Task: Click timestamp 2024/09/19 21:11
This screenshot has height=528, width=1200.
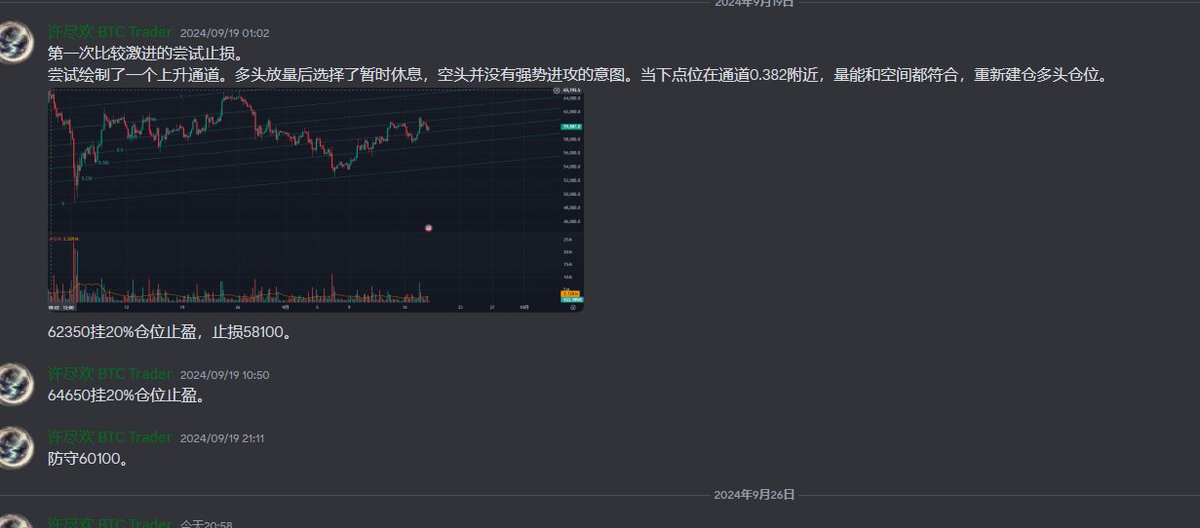Action: click(x=222, y=439)
